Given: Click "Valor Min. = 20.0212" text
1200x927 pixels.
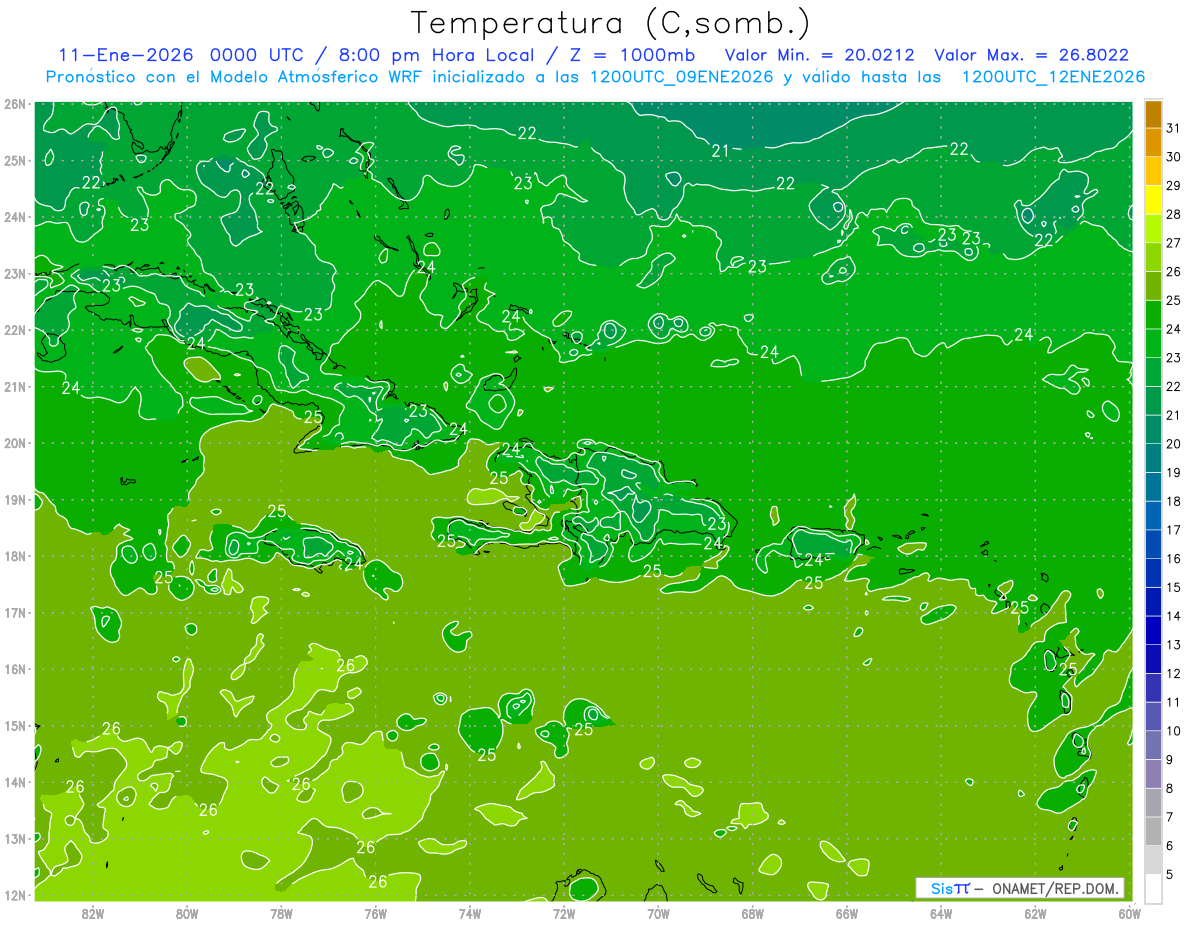Looking at the screenshot, I should (819, 56).
